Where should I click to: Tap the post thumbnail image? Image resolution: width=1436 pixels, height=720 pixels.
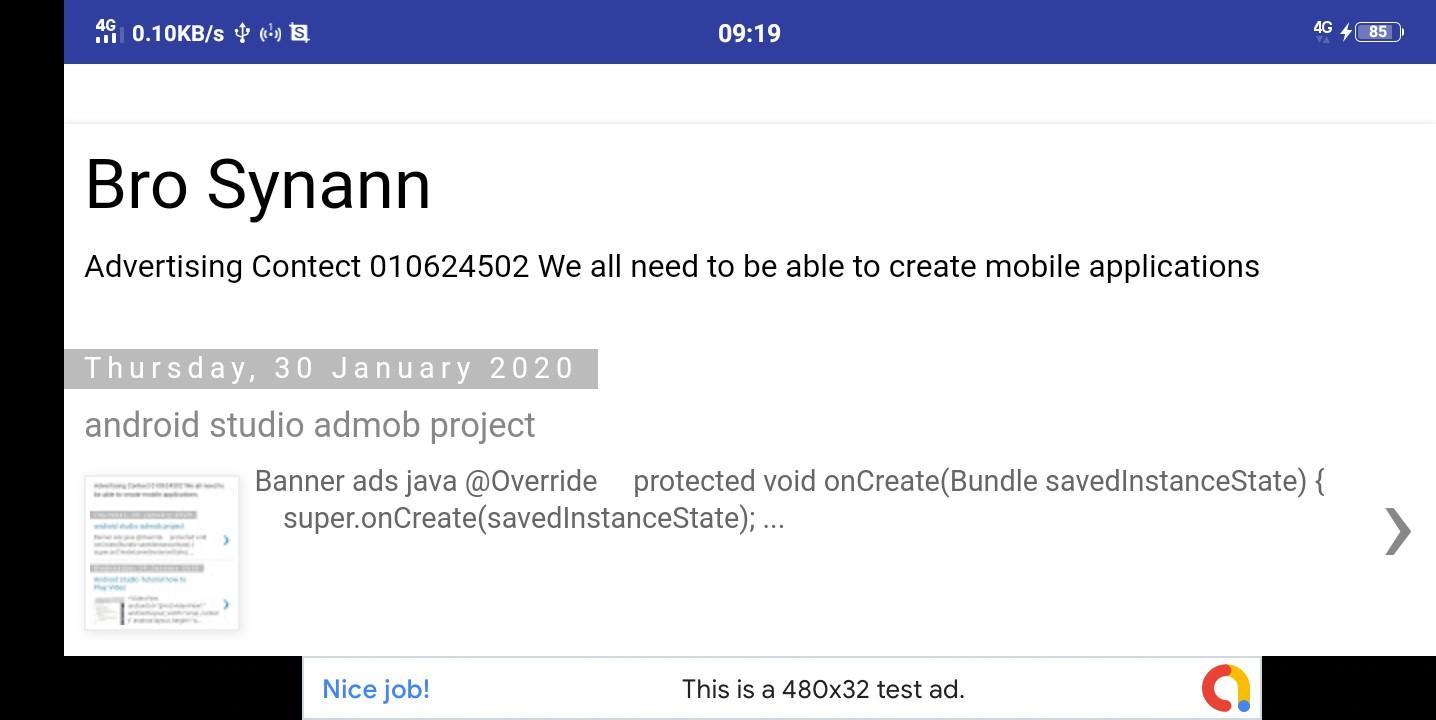[x=162, y=553]
